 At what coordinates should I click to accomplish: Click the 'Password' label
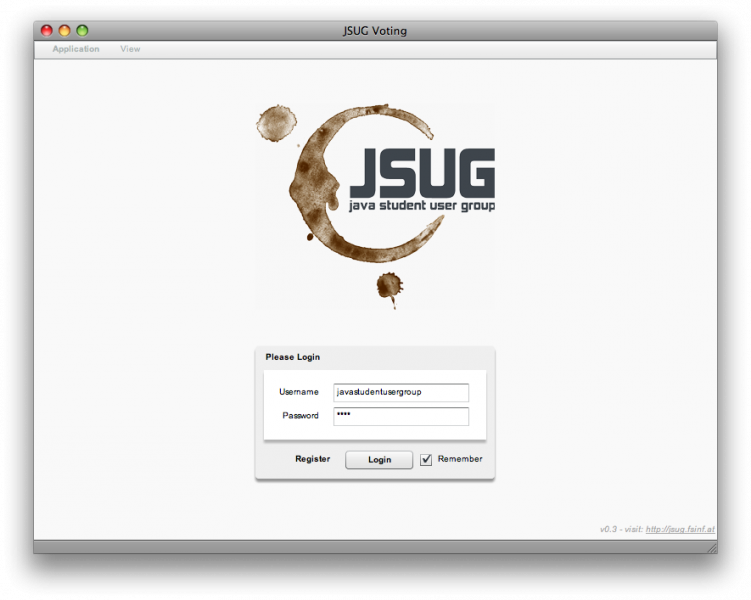point(300,415)
